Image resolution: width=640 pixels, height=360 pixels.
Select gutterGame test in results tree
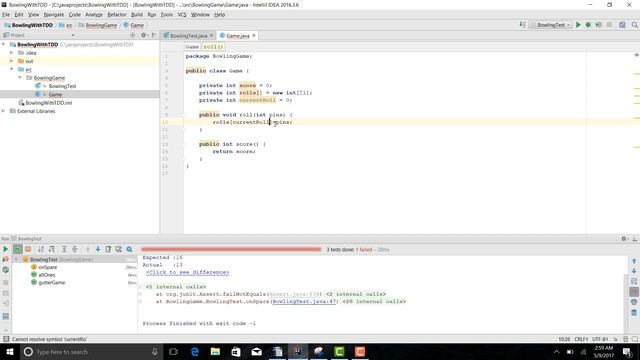tap(51, 282)
